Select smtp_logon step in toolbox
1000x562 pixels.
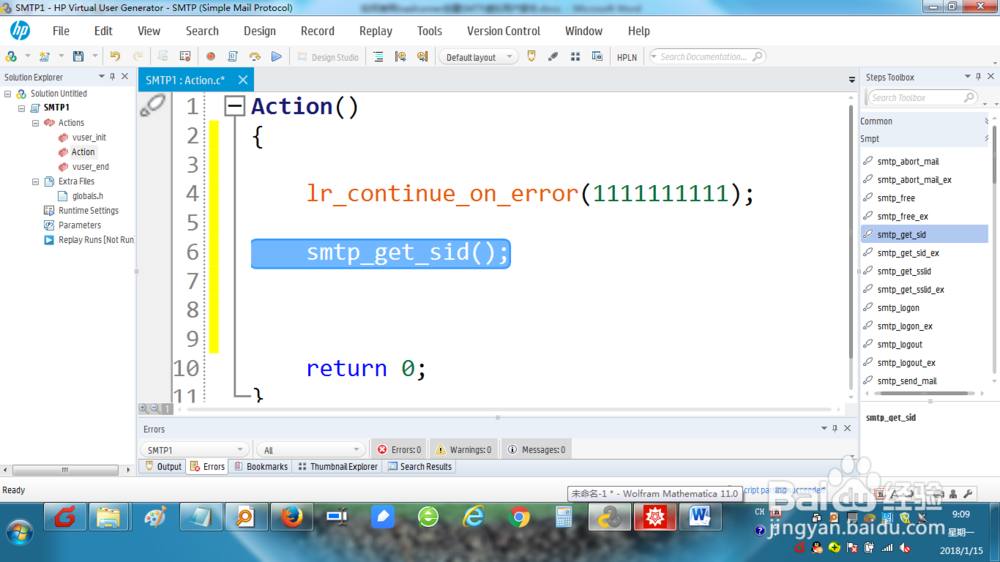tap(898, 307)
